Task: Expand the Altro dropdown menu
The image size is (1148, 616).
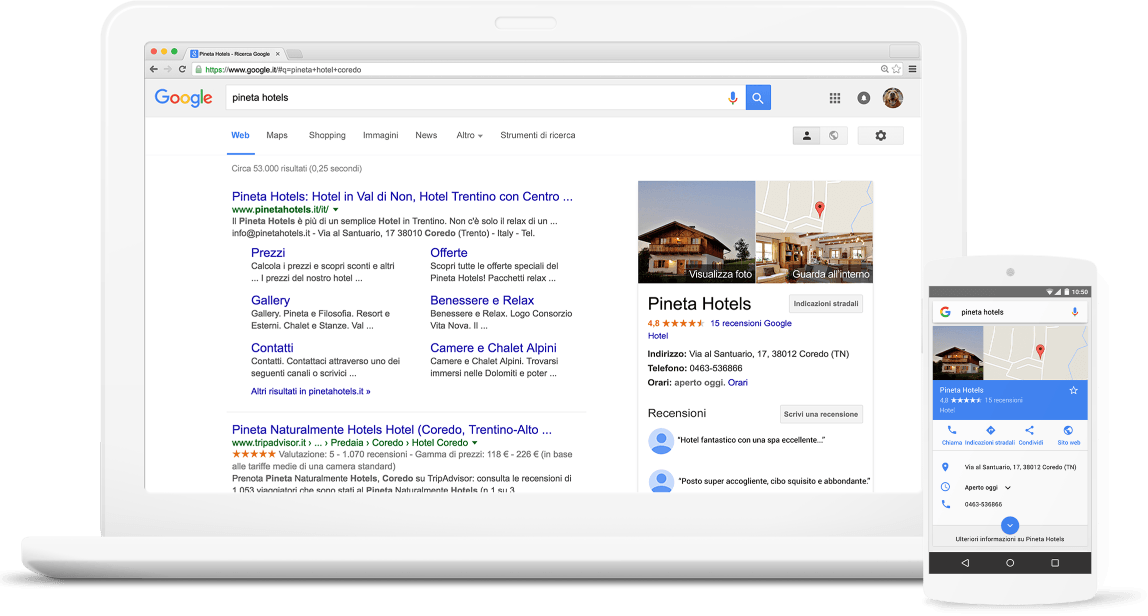Action: coord(469,135)
